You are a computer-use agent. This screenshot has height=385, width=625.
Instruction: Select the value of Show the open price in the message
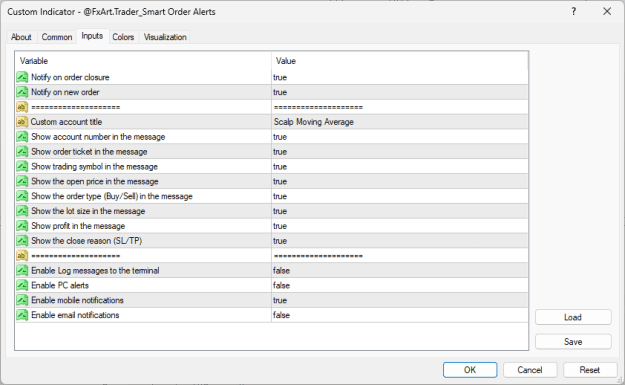point(399,181)
